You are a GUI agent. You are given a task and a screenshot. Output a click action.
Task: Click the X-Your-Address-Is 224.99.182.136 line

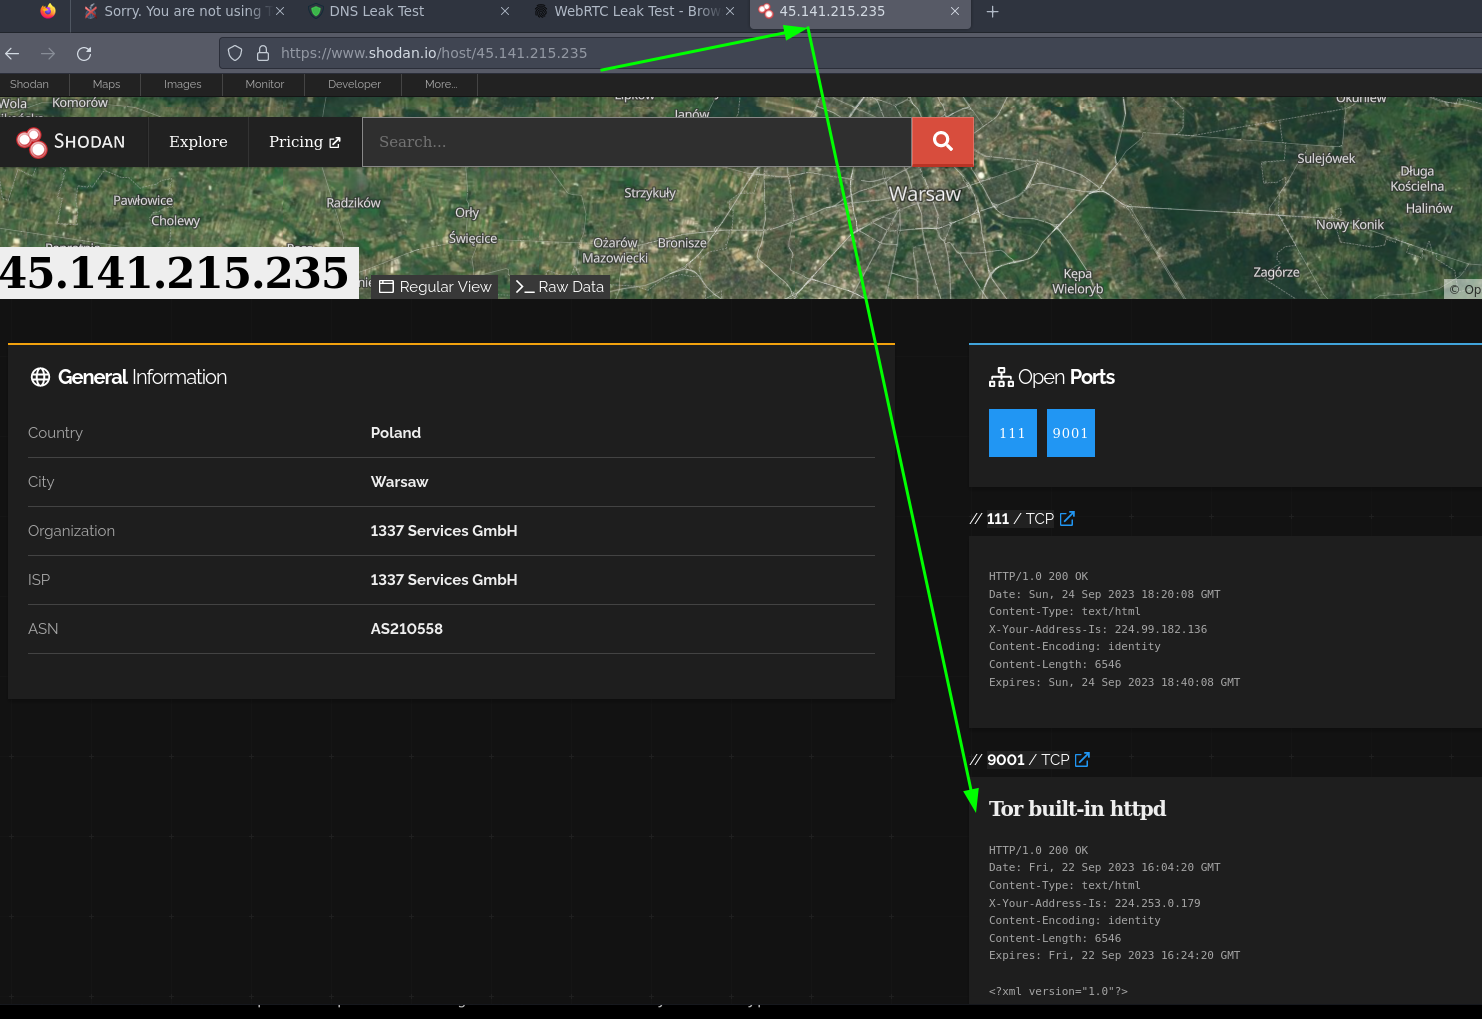pos(1098,630)
